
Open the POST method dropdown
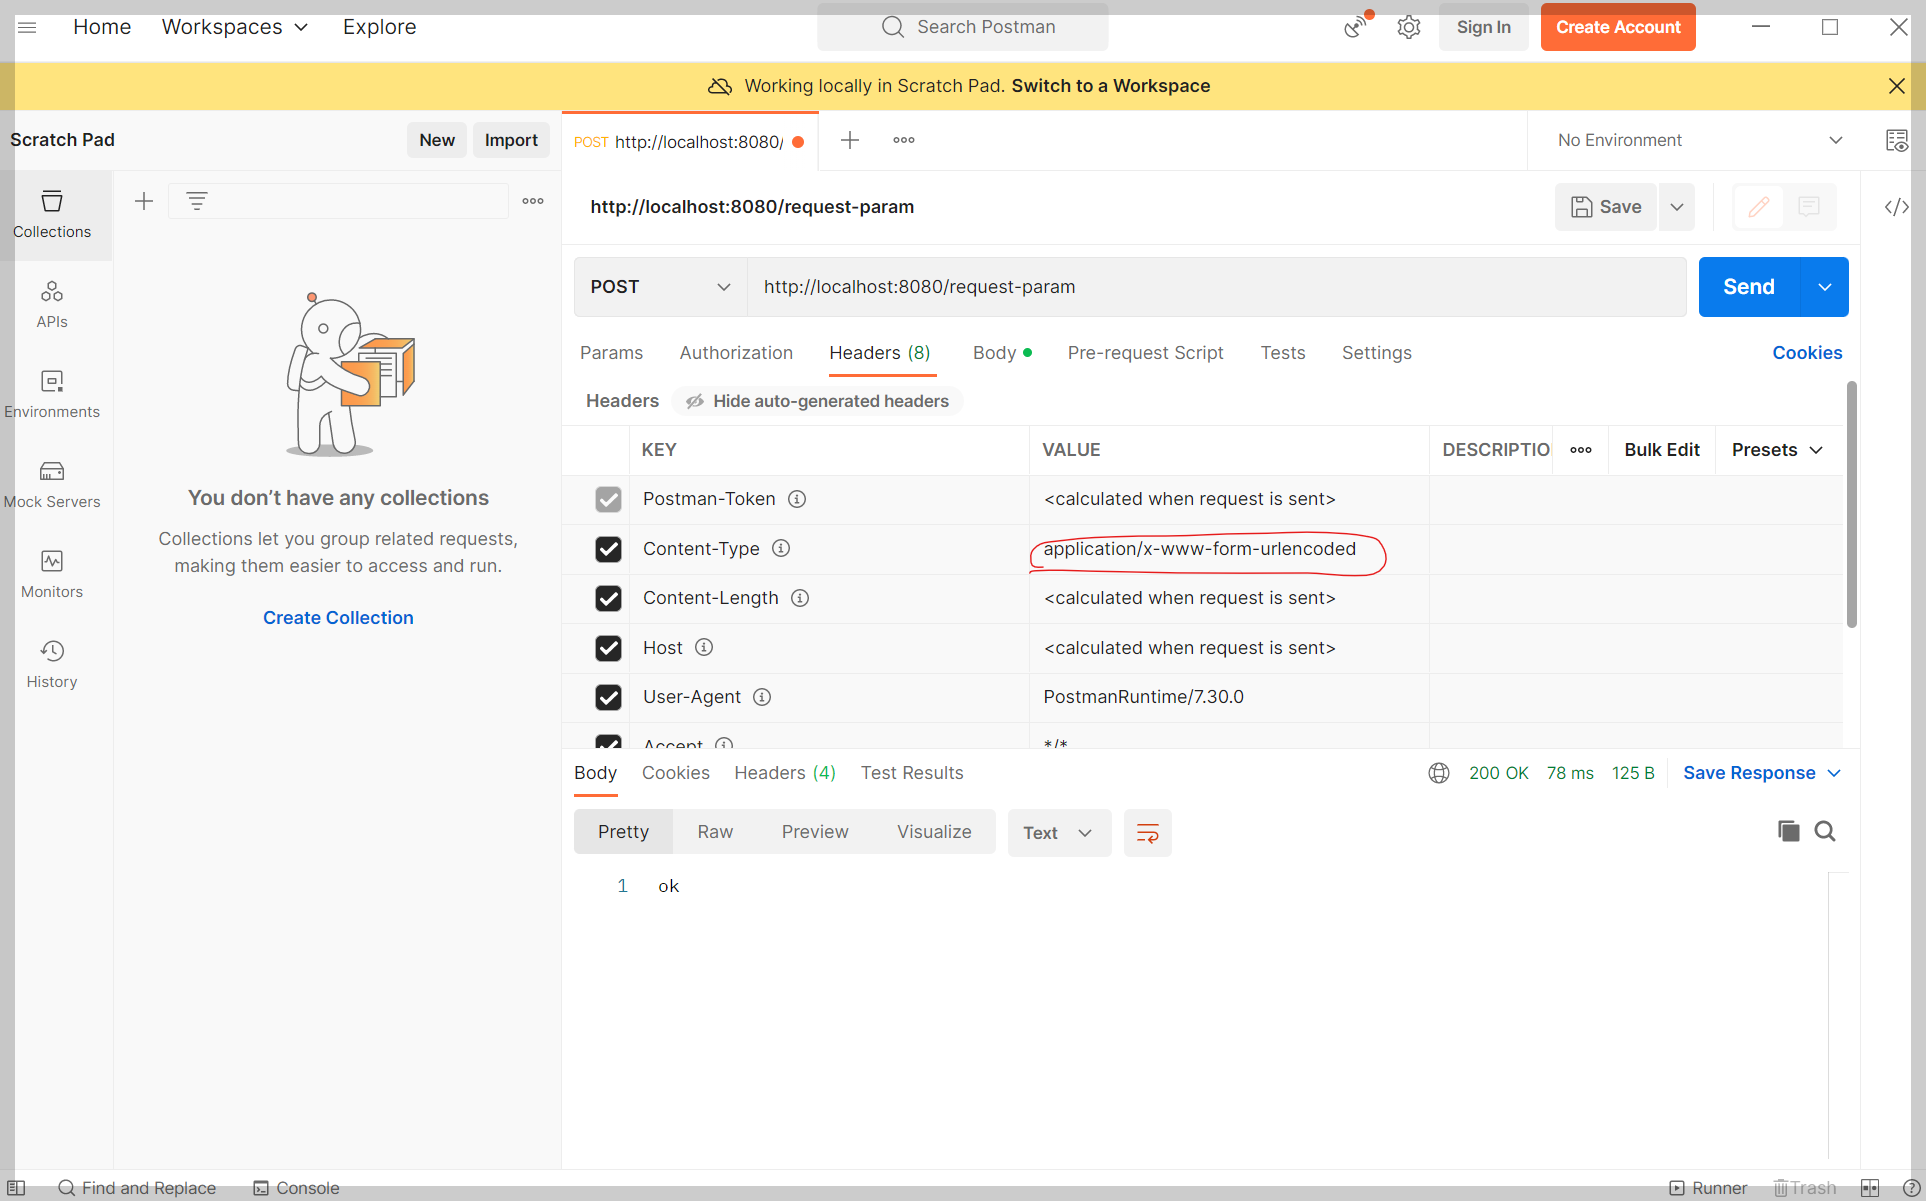[660, 287]
